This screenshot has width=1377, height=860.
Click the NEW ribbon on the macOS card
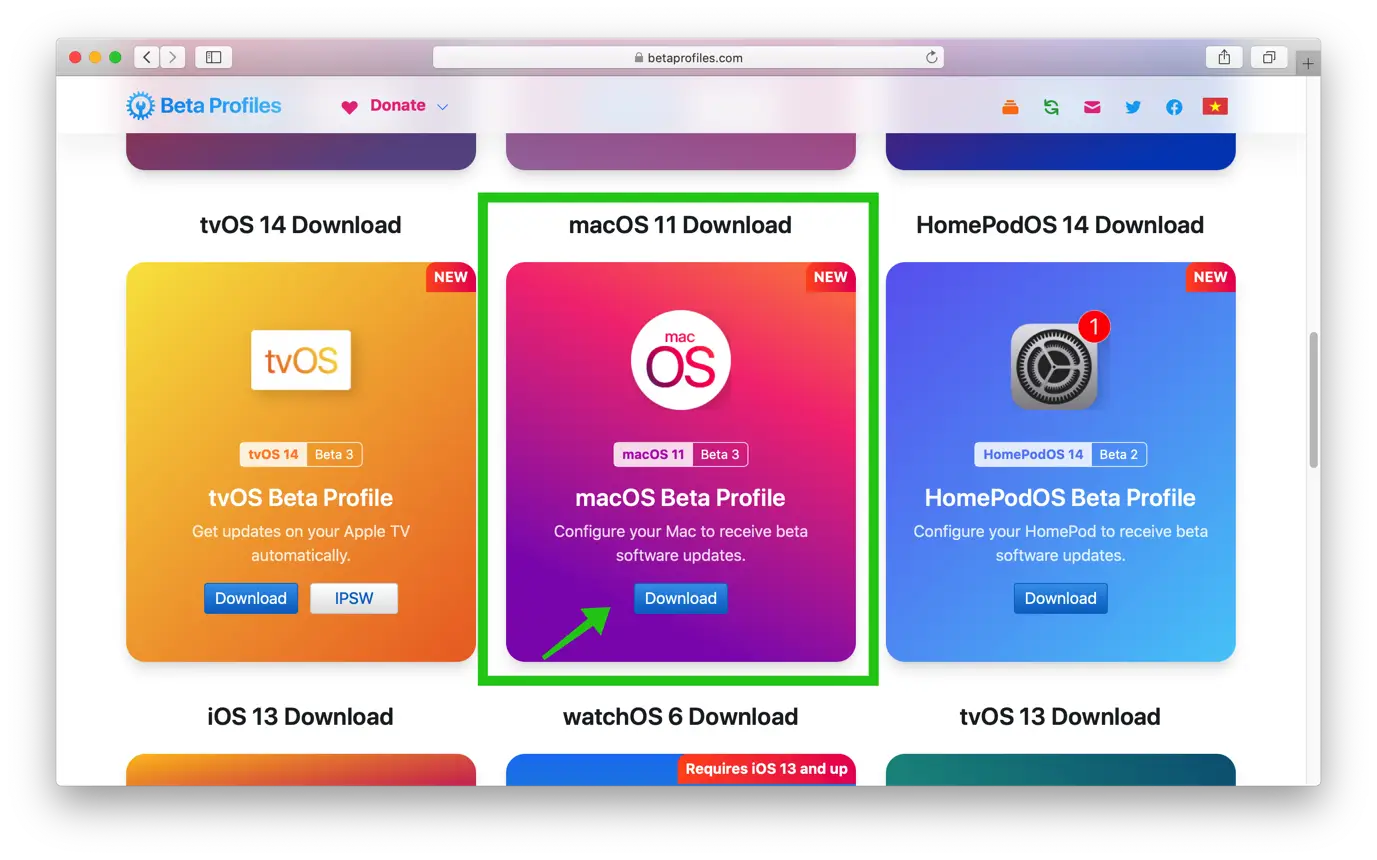pyautogui.click(x=831, y=277)
